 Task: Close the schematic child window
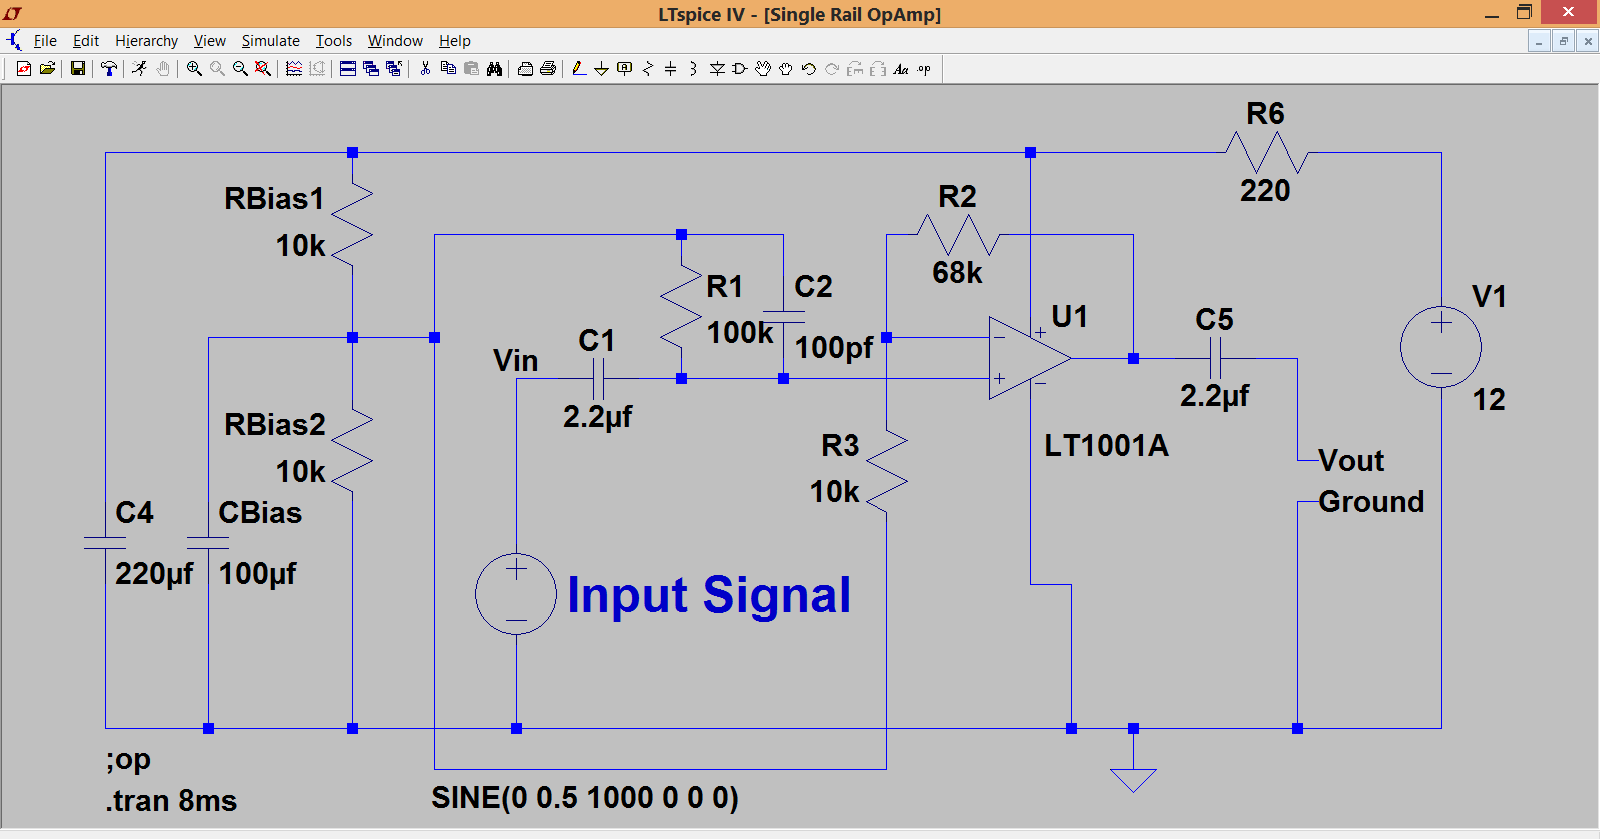pyautogui.click(x=1587, y=41)
